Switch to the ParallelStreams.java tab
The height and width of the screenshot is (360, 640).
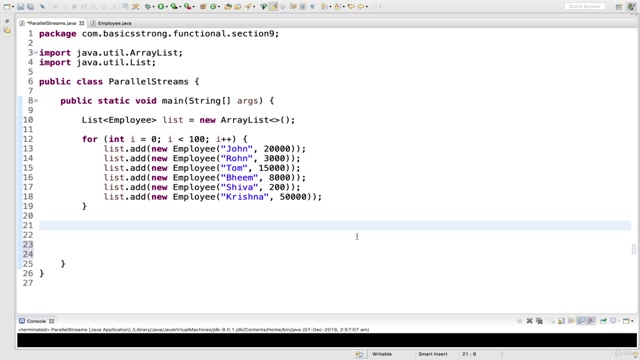click(51, 23)
